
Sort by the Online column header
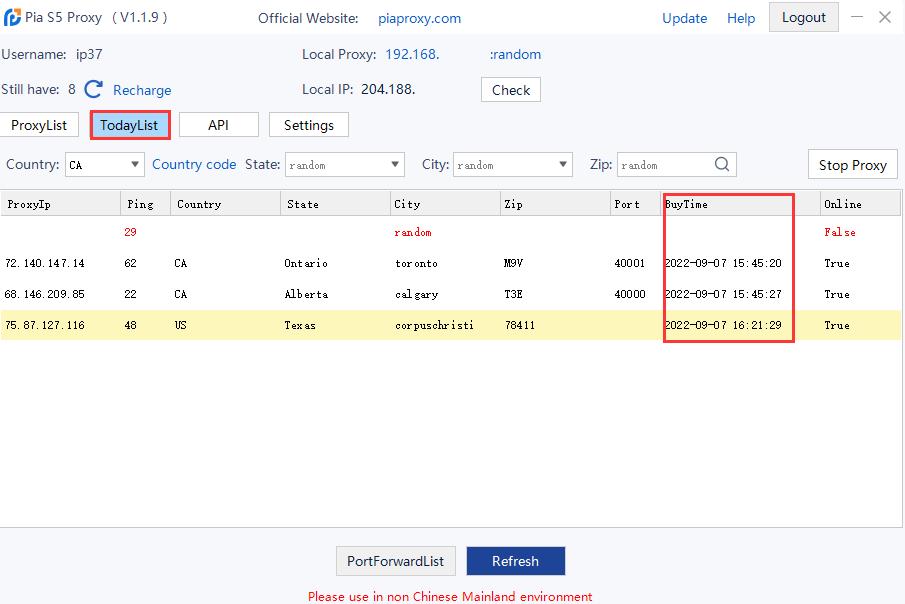coord(861,204)
